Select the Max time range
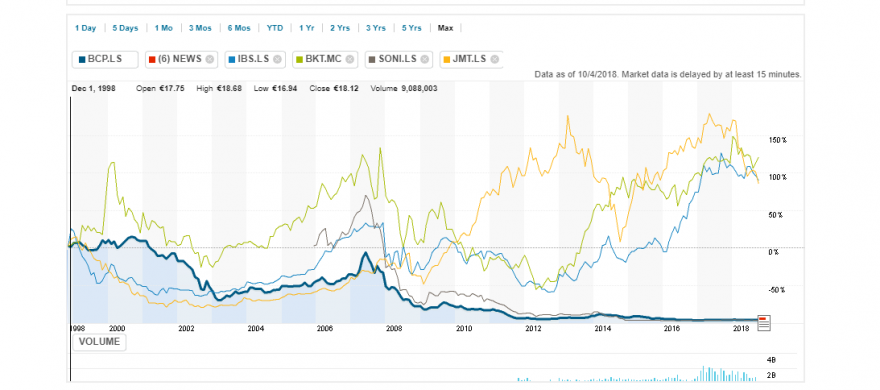This screenshot has height=390, width=880. 446,28
